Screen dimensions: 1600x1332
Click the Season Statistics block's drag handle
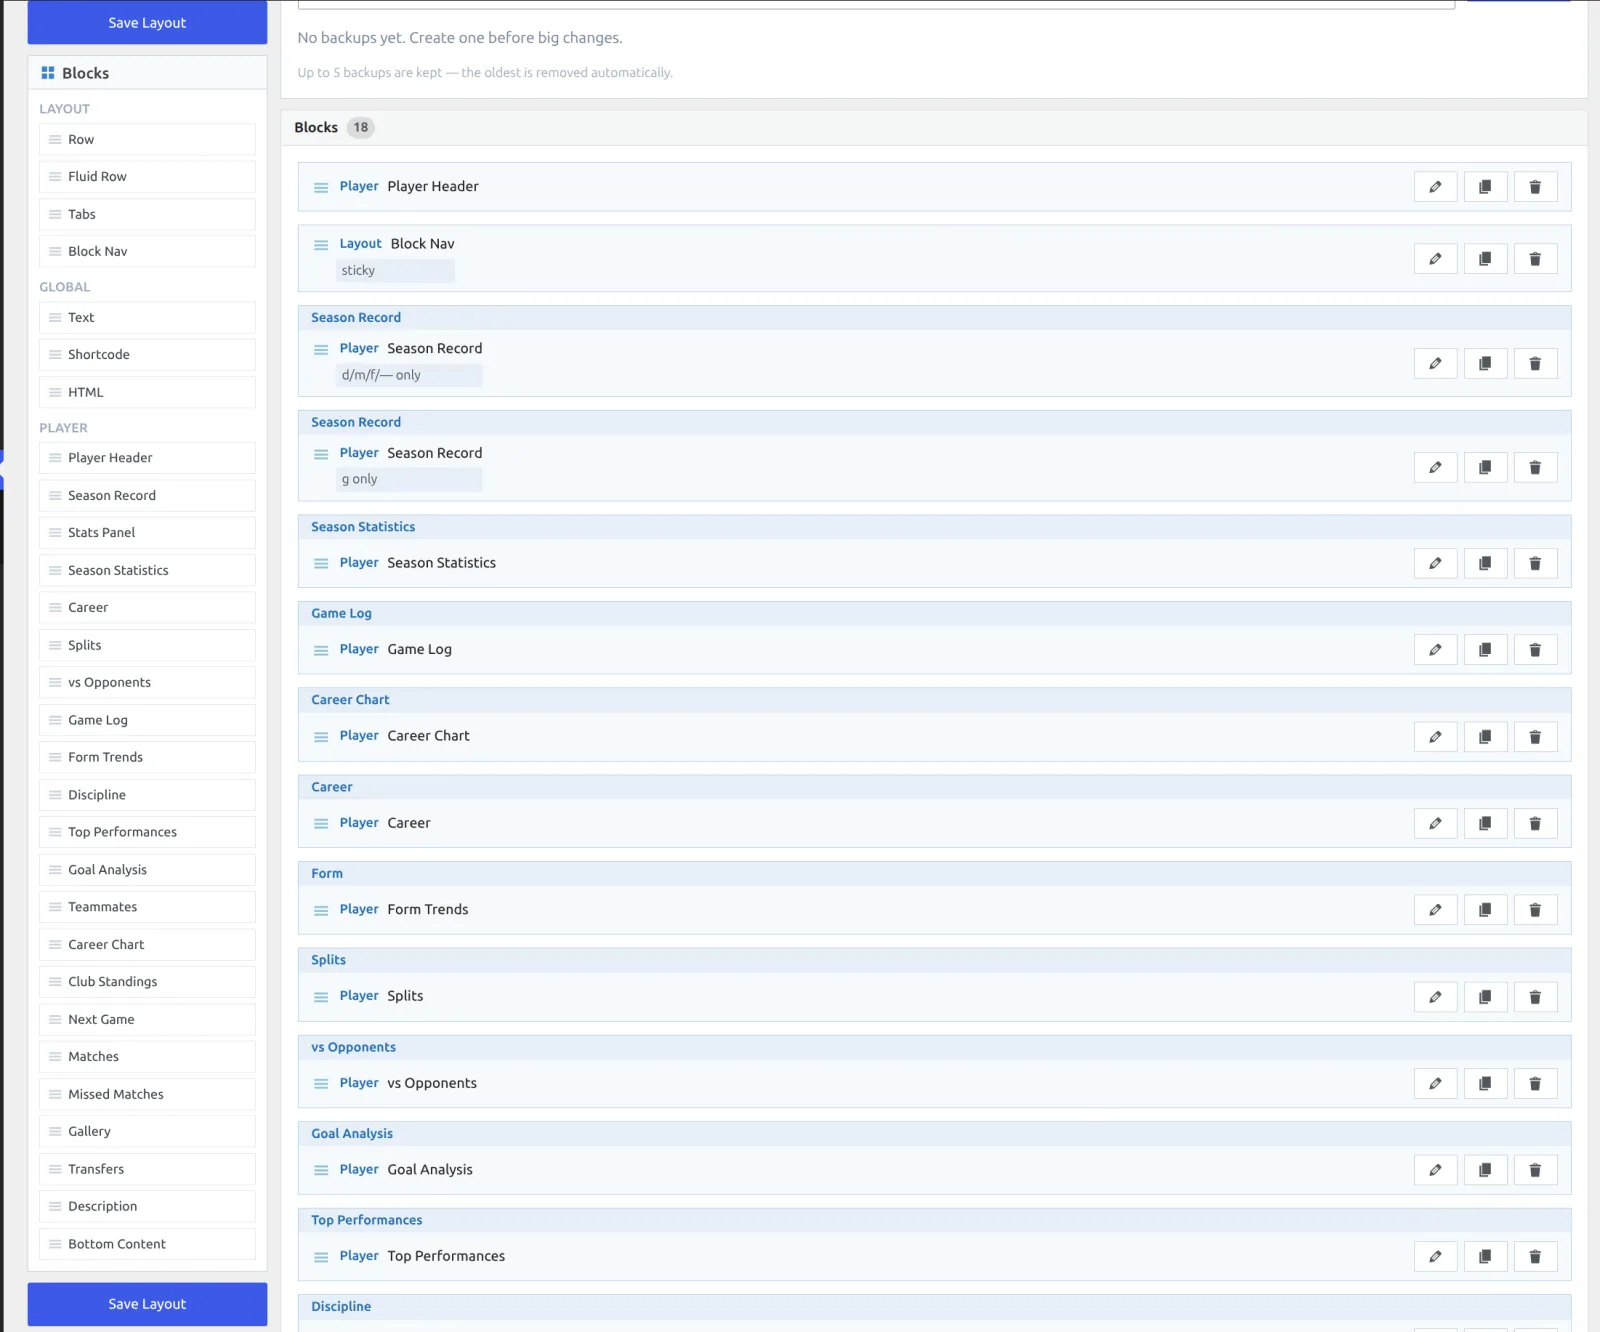click(321, 563)
